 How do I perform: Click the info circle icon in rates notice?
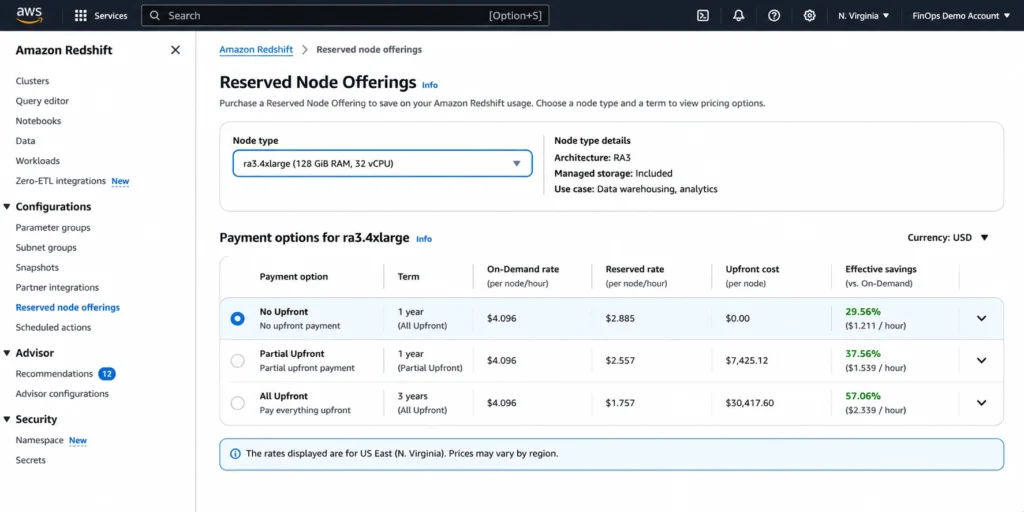(x=235, y=454)
